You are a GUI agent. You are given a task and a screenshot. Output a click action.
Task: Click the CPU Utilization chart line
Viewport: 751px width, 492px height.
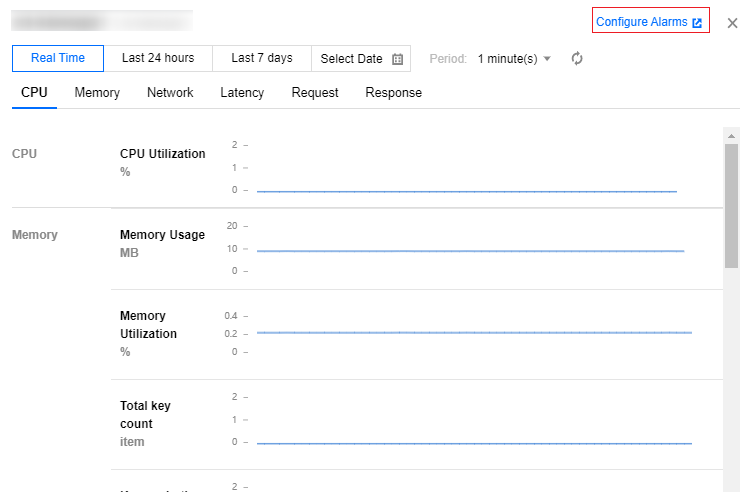pyautogui.click(x=466, y=191)
